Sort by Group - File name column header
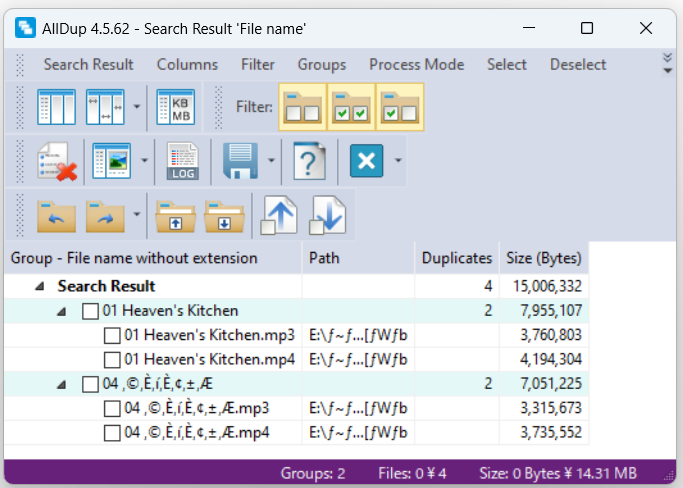The height and width of the screenshot is (488, 683). (x=153, y=258)
